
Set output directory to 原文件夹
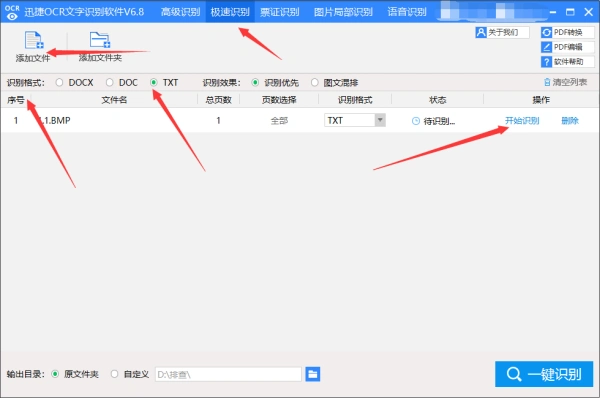55,374
